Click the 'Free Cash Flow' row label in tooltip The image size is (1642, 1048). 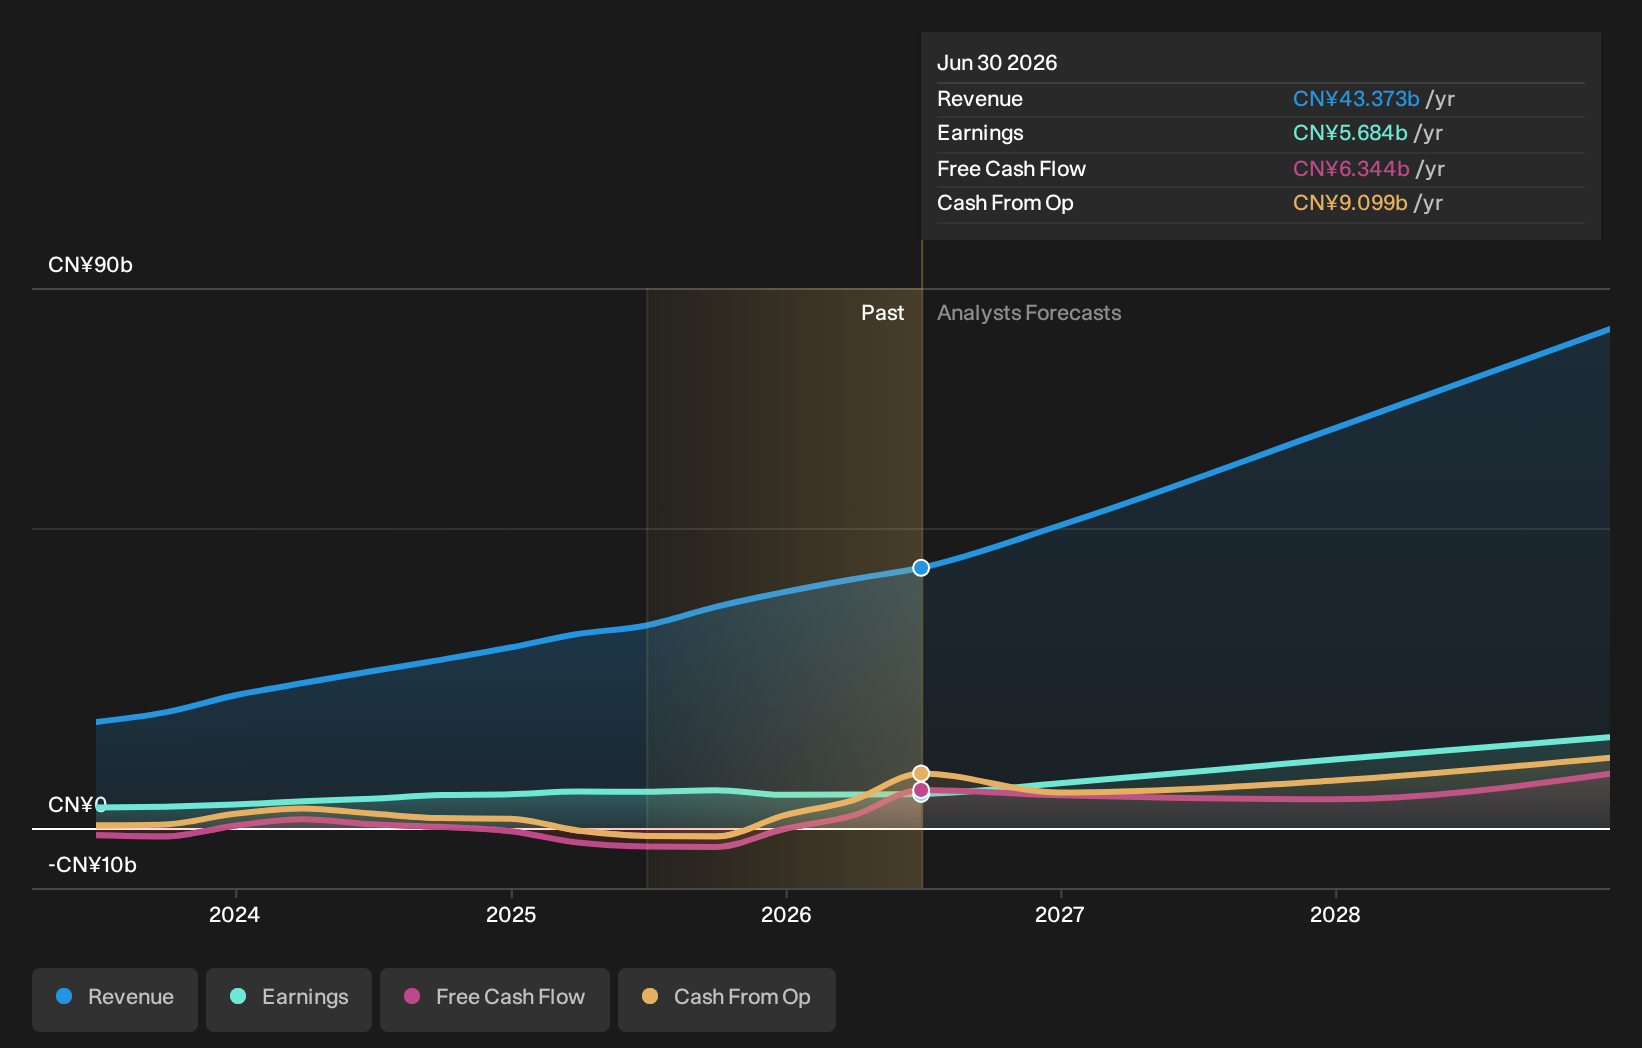point(1011,169)
